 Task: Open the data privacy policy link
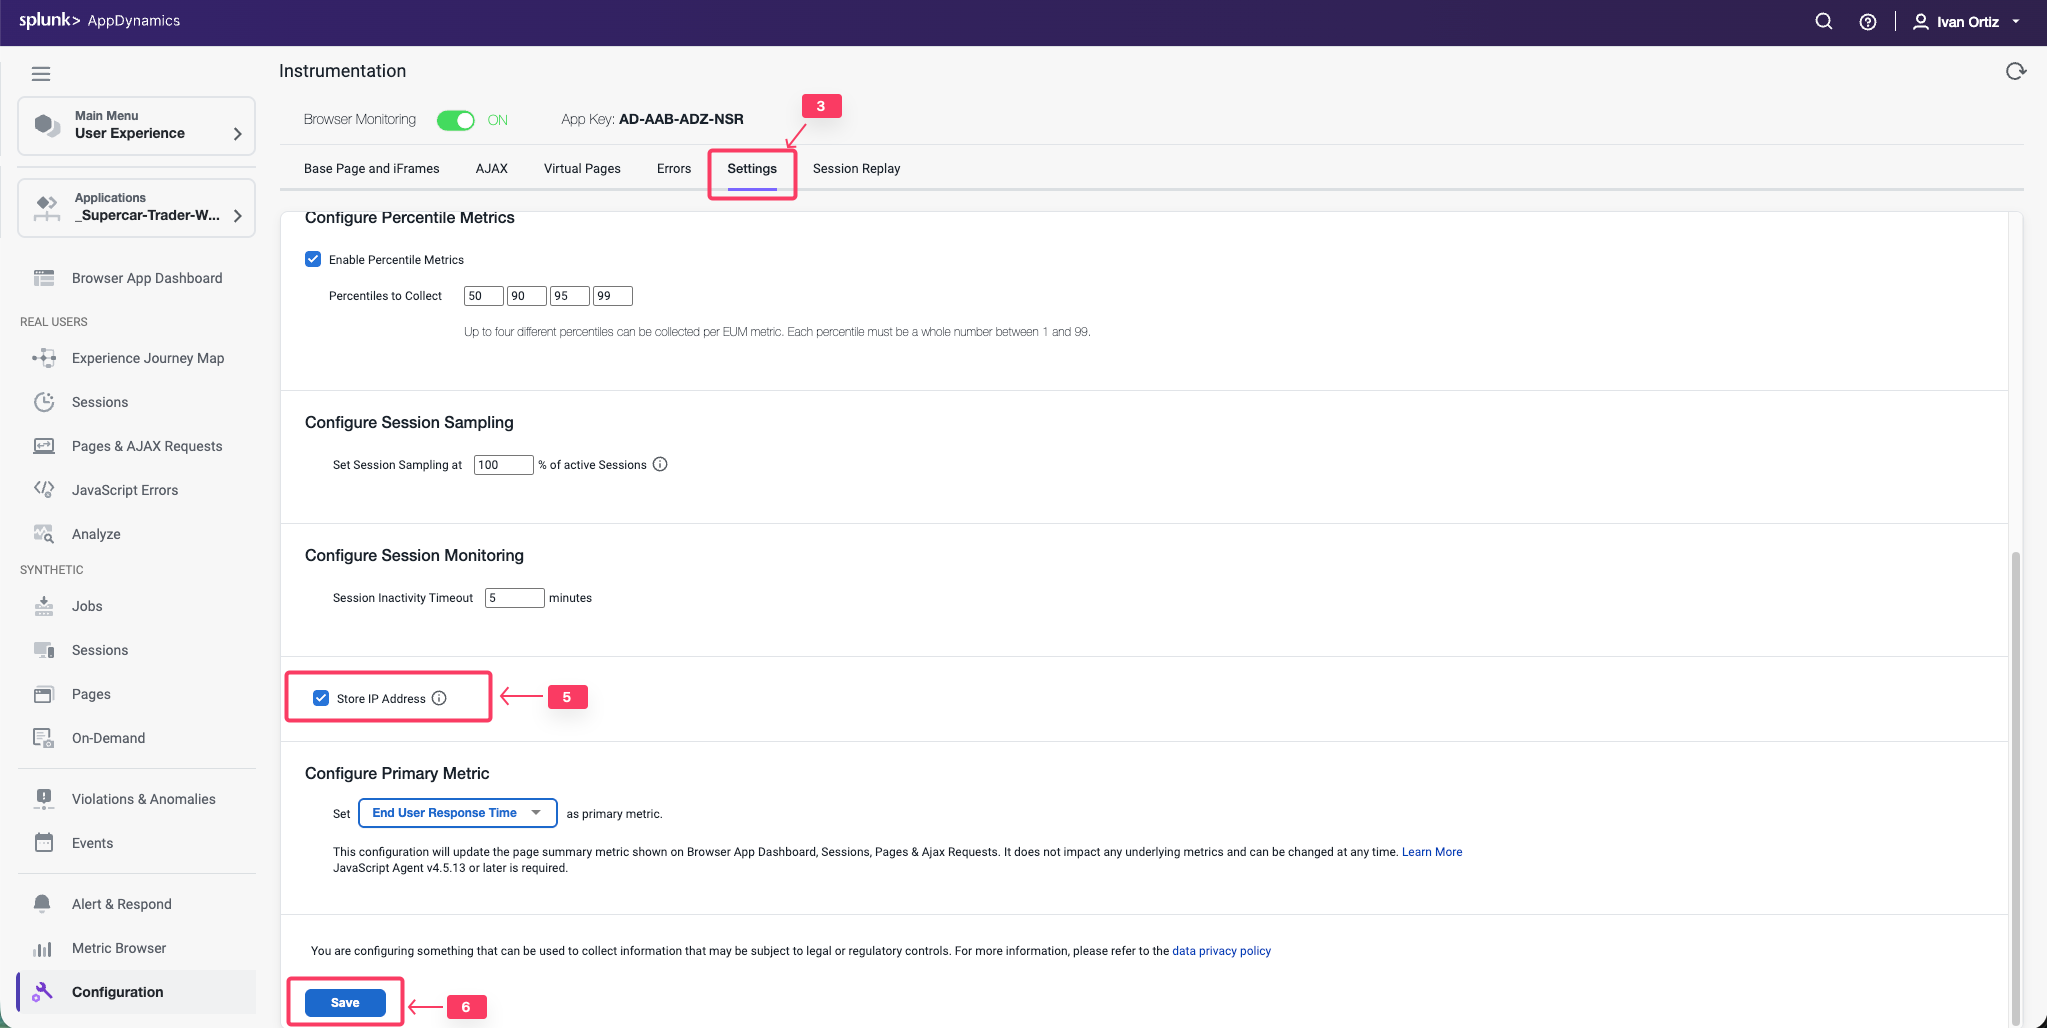pos(1221,951)
